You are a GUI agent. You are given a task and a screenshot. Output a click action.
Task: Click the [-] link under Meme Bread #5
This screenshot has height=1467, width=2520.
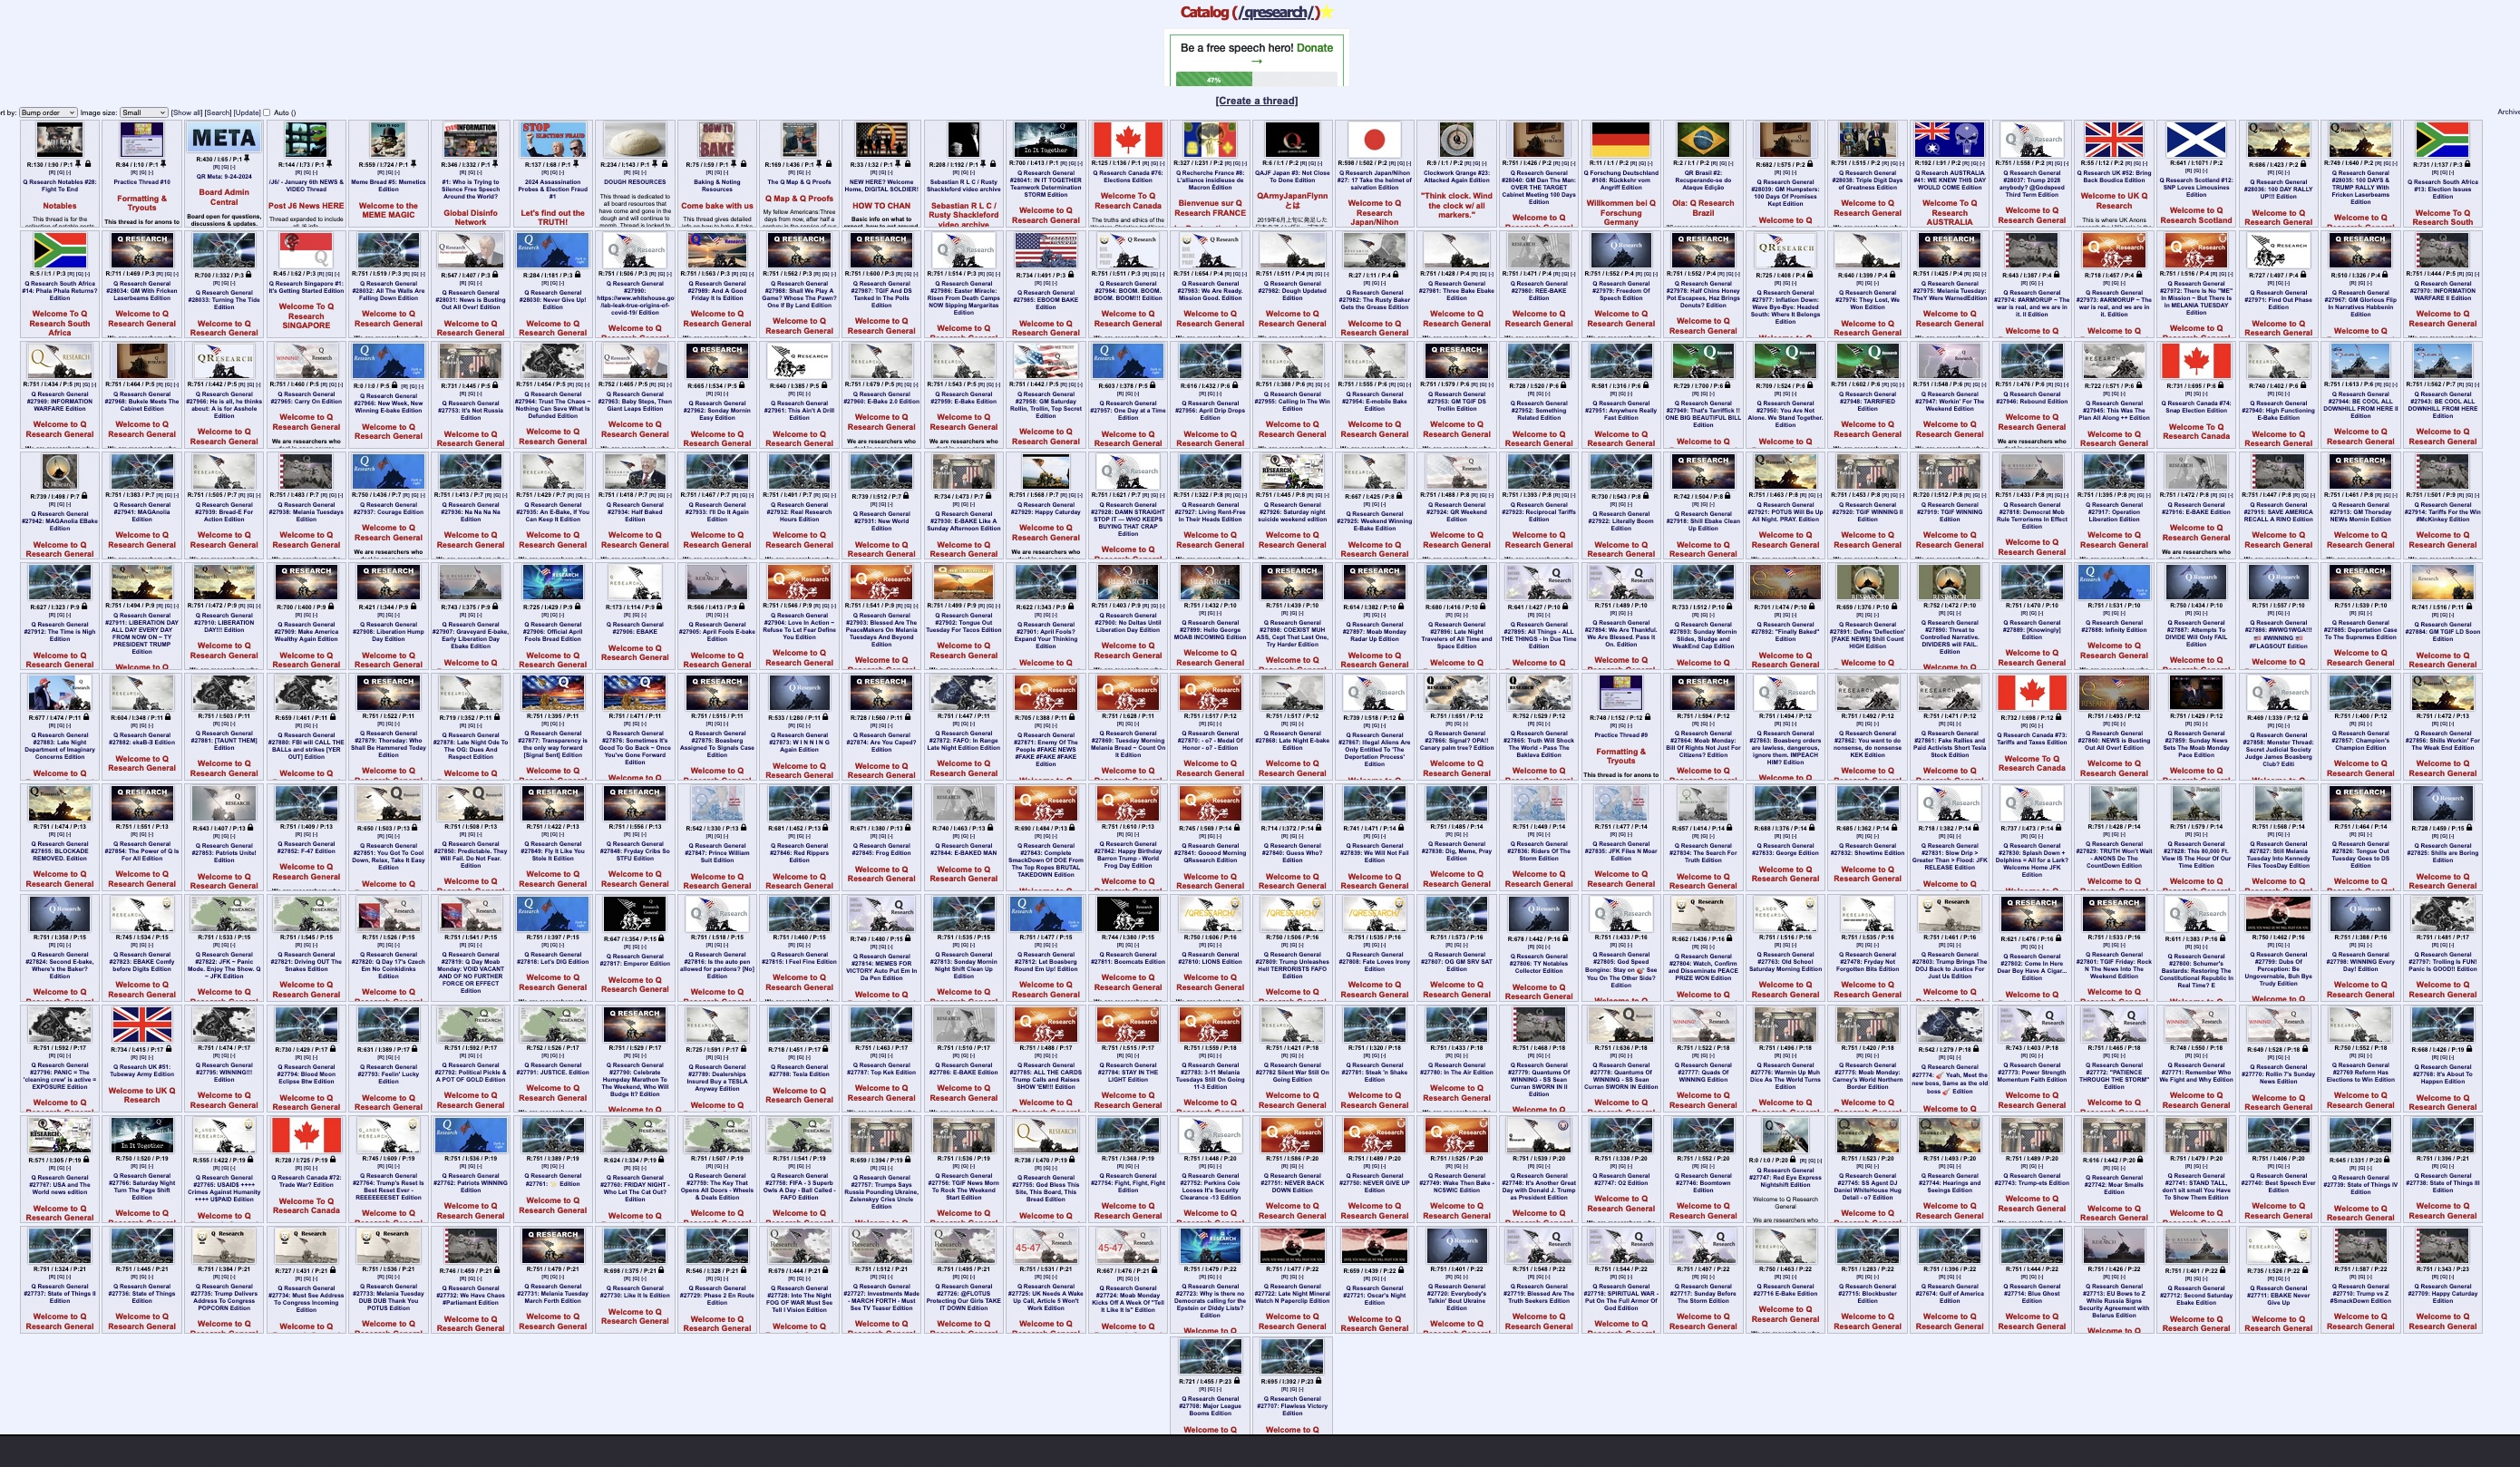397,173
